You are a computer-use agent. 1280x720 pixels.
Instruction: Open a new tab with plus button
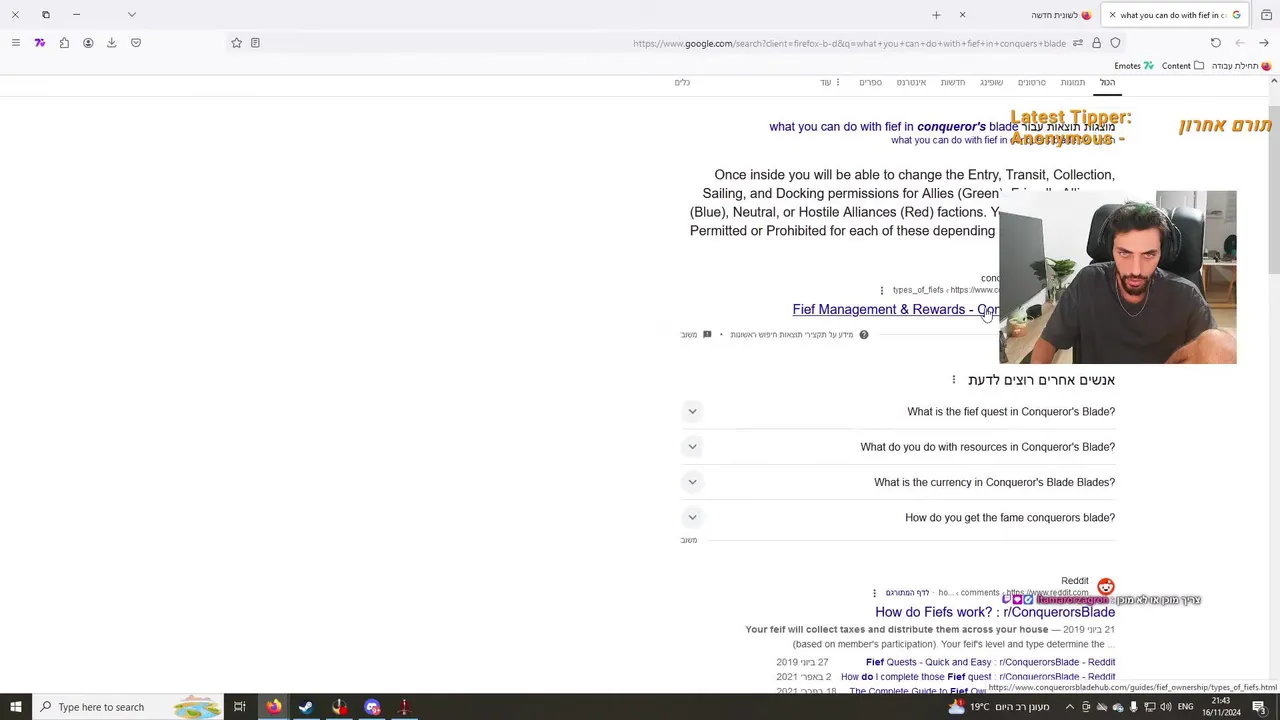click(x=936, y=15)
